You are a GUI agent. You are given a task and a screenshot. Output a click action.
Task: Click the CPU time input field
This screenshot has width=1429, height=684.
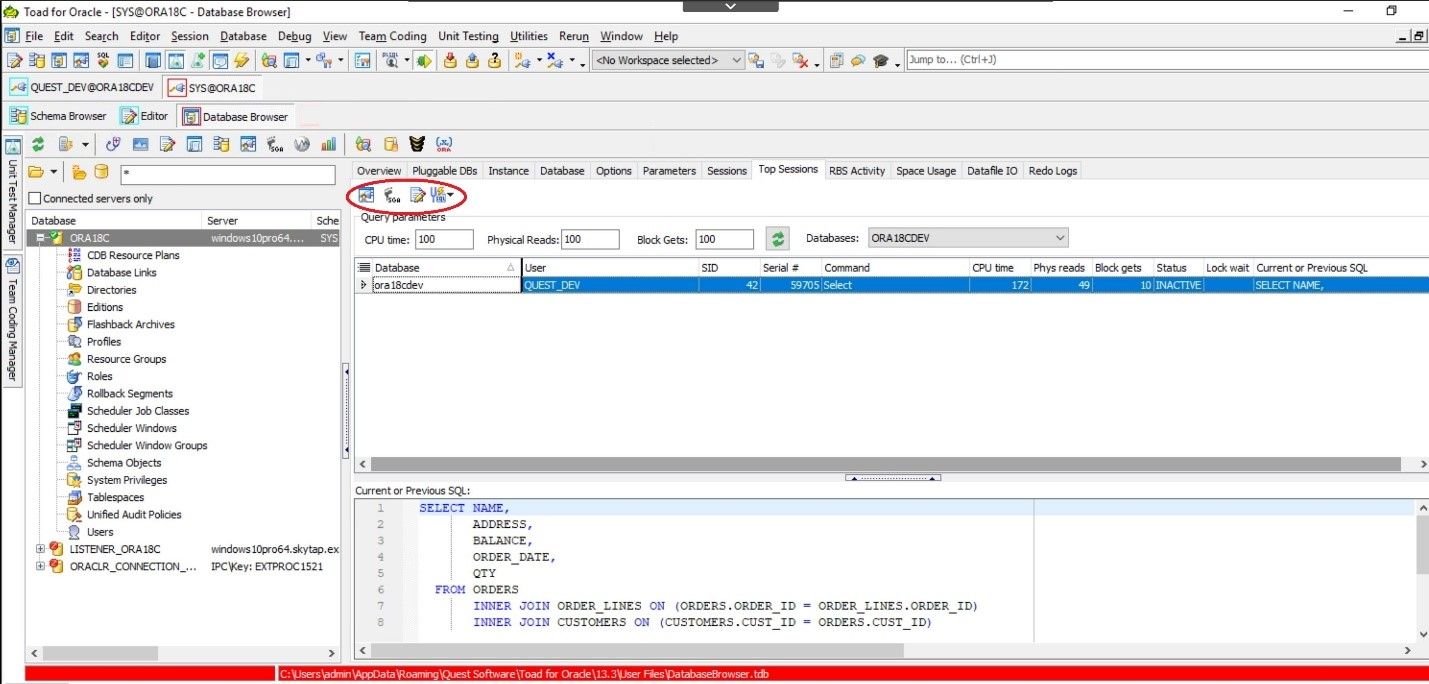[444, 239]
